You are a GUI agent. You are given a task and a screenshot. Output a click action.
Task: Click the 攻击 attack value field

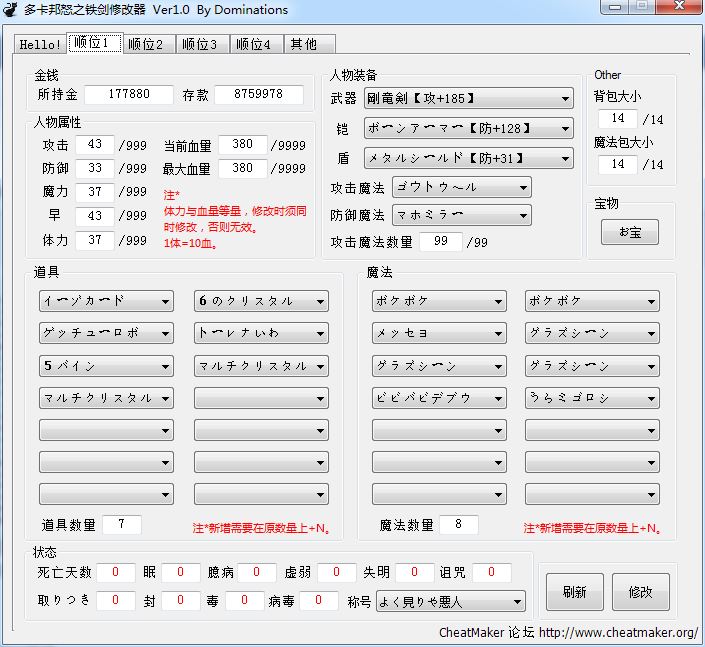tap(95, 145)
